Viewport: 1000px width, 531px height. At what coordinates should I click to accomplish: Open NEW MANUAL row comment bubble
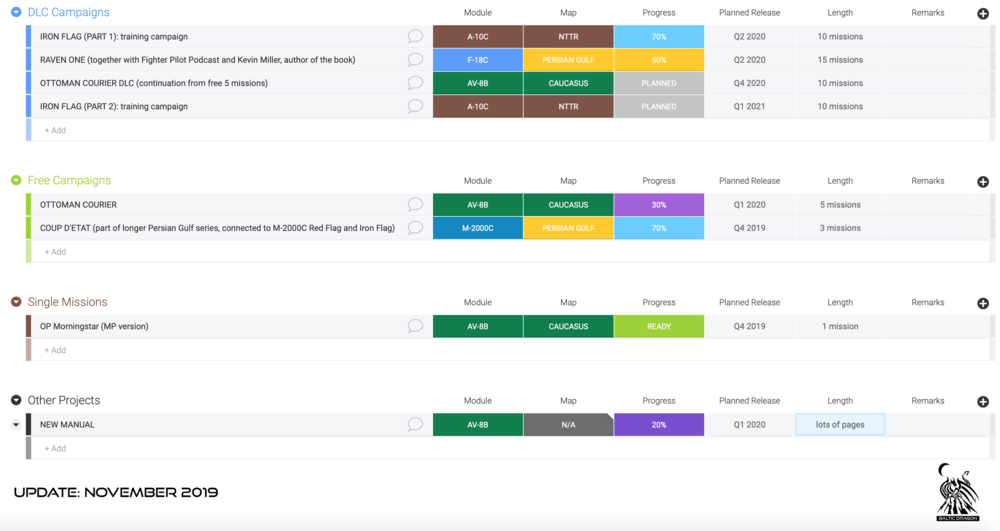[415, 425]
